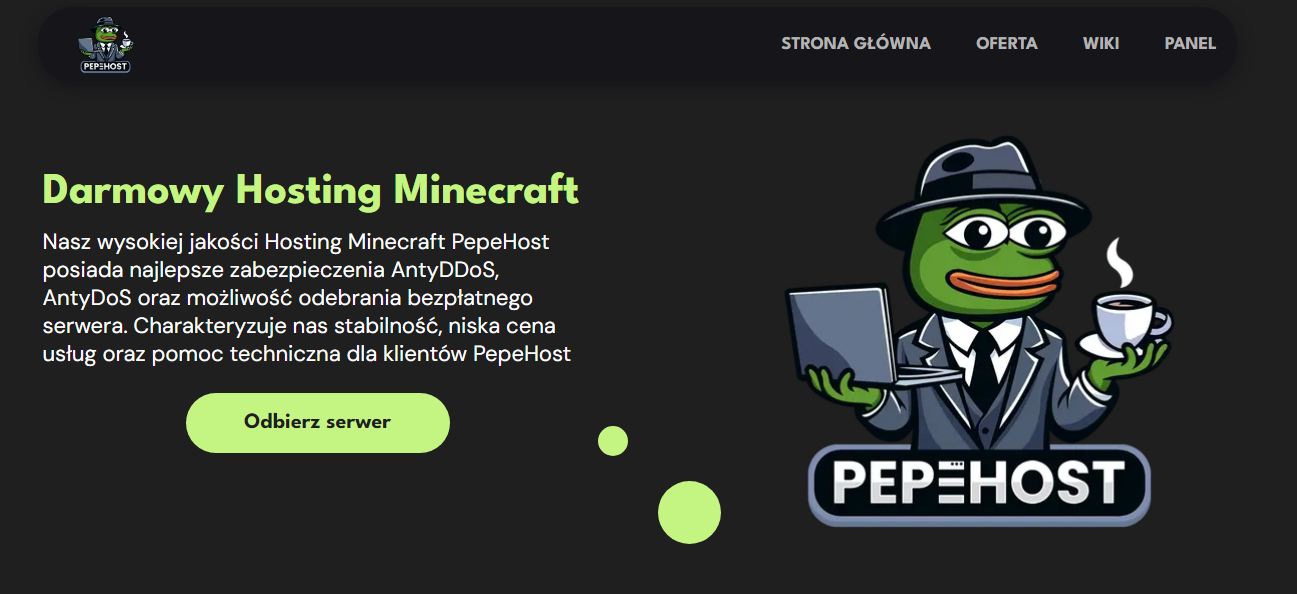Viewport: 1297px width, 594px height.
Task: Click the Darmowy Hosting Minecraft heading
Action: (x=311, y=189)
